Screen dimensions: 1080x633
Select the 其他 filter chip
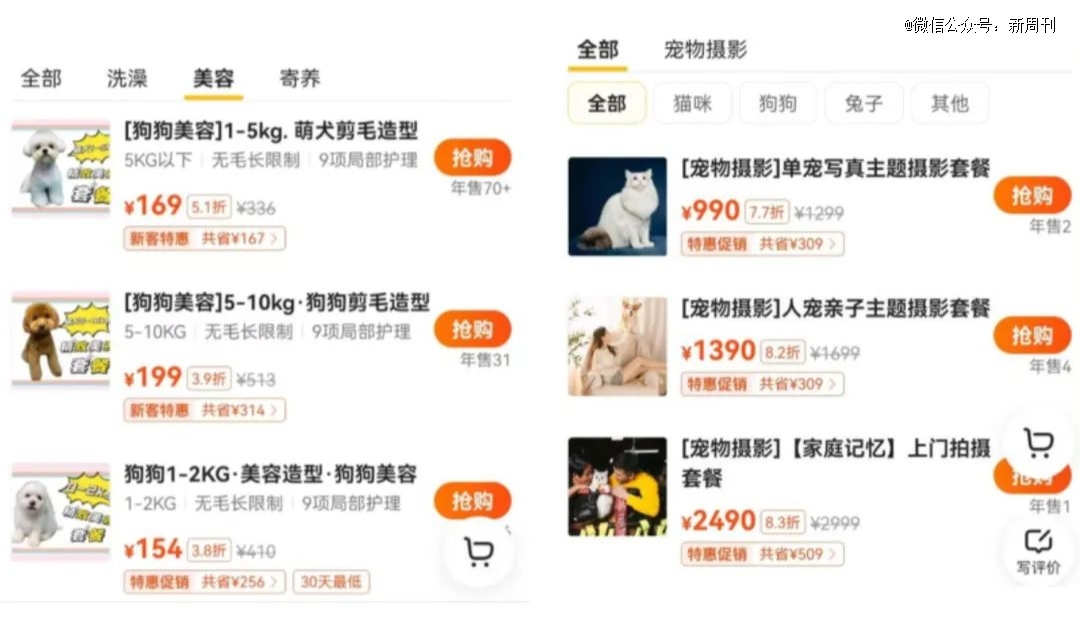point(950,103)
